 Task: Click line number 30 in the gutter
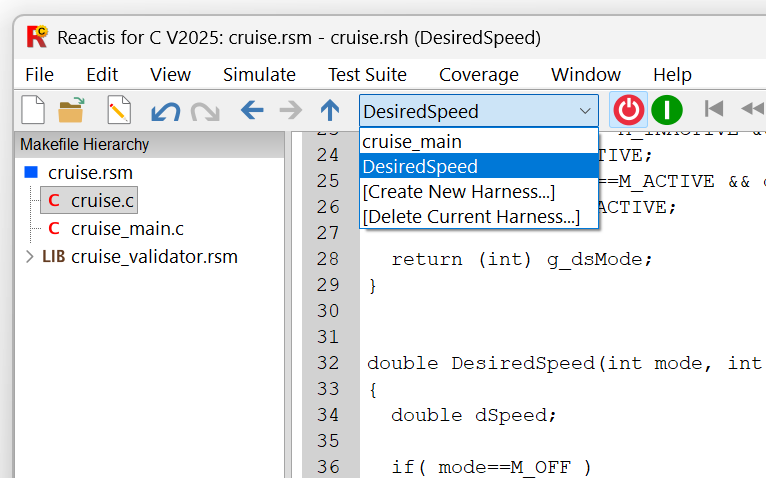point(327,310)
